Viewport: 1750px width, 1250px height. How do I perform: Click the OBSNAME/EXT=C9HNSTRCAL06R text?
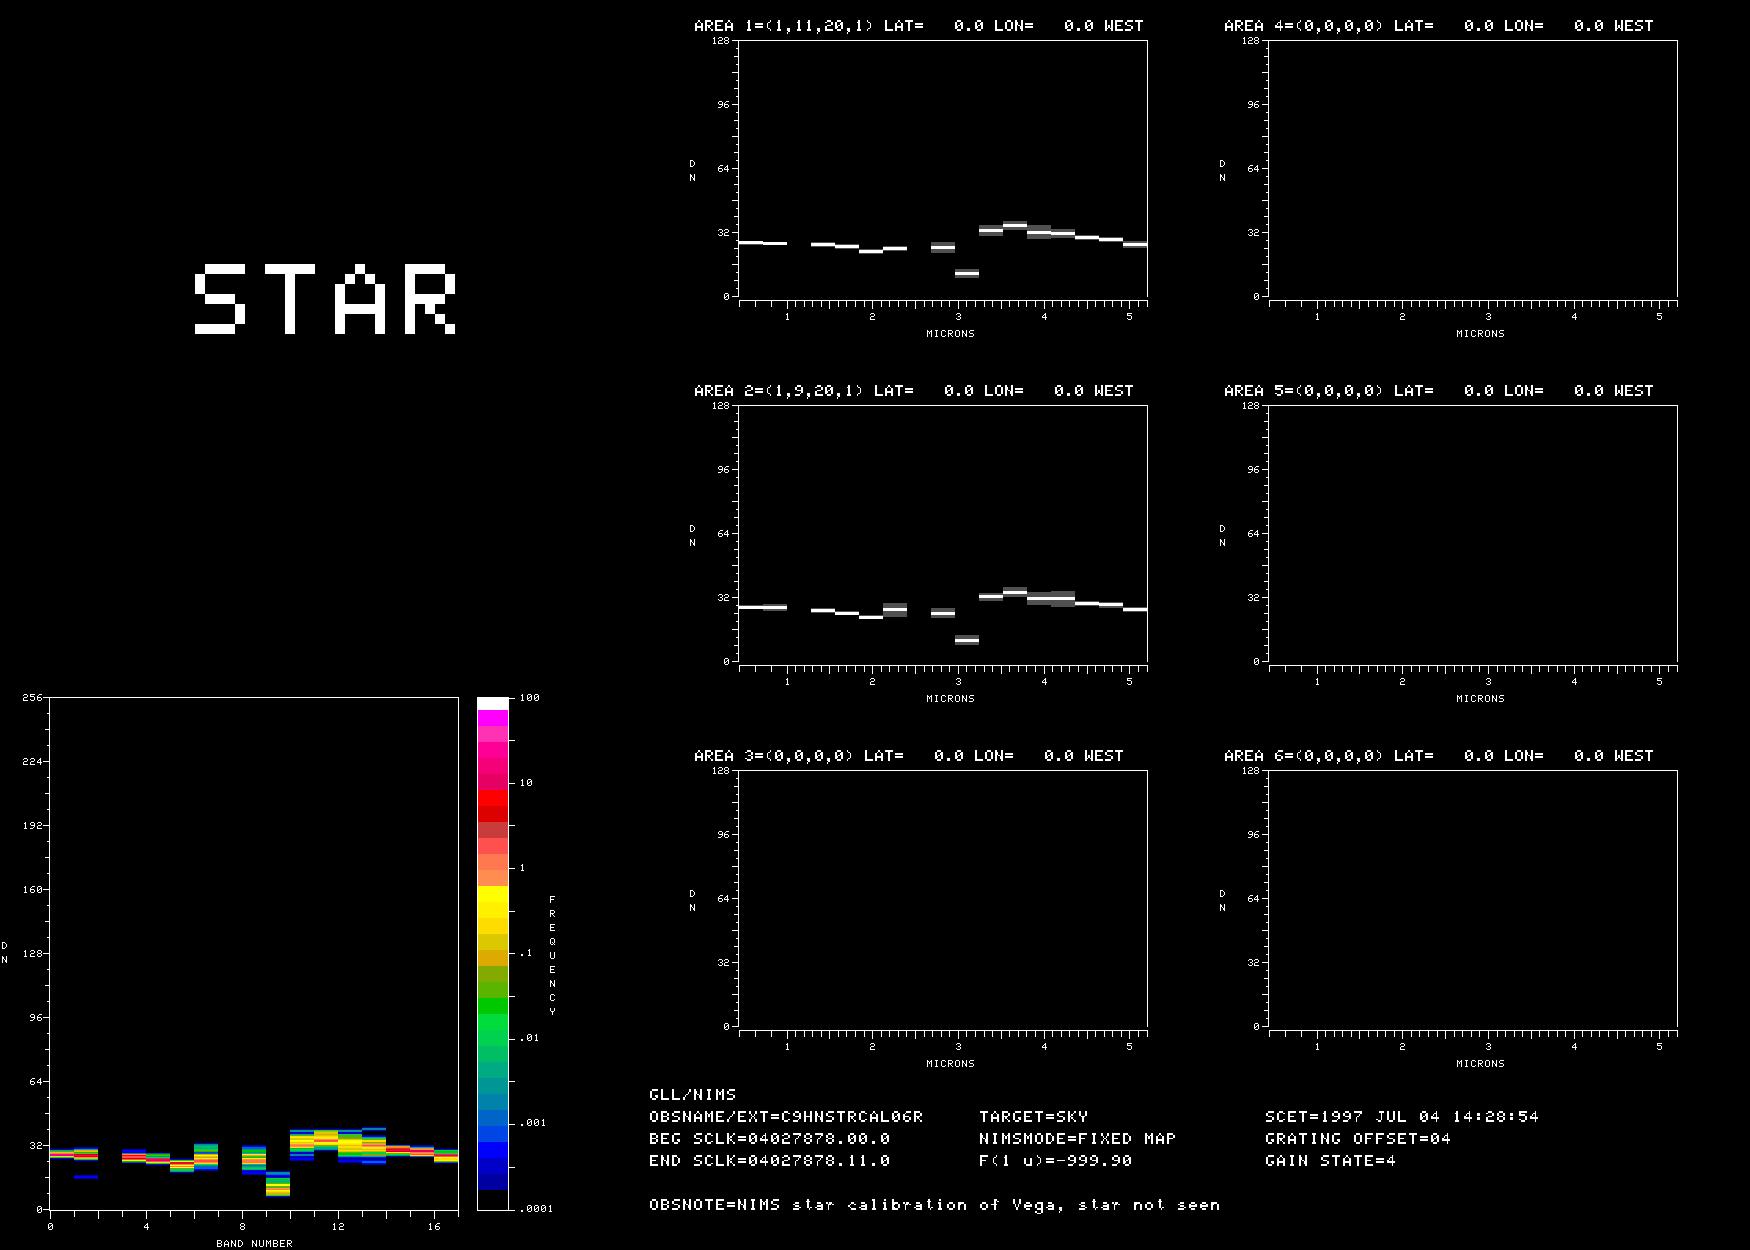click(x=786, y=1116)
